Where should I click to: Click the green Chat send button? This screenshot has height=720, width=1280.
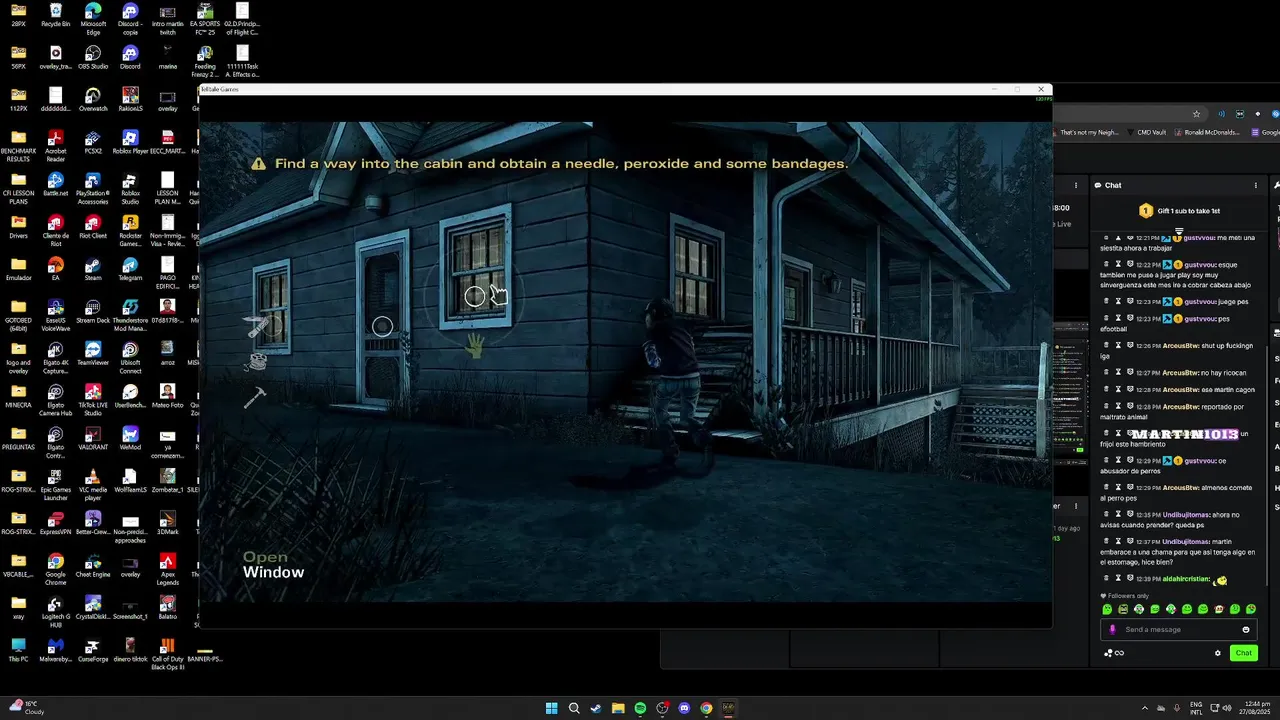point(1243,653)
